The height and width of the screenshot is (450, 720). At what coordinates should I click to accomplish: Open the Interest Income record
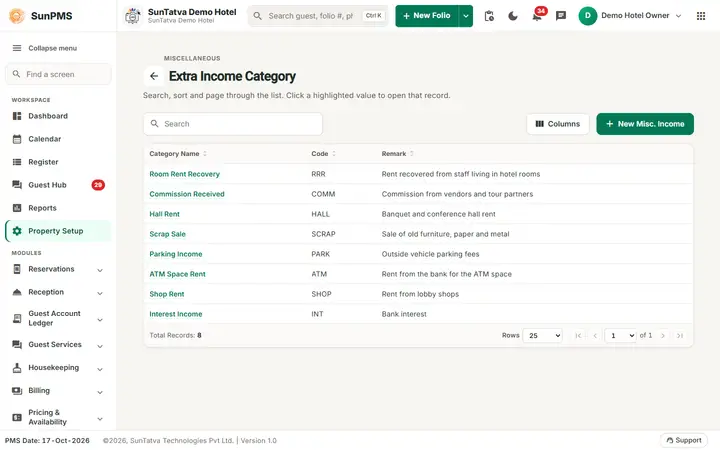pos(176,314)
